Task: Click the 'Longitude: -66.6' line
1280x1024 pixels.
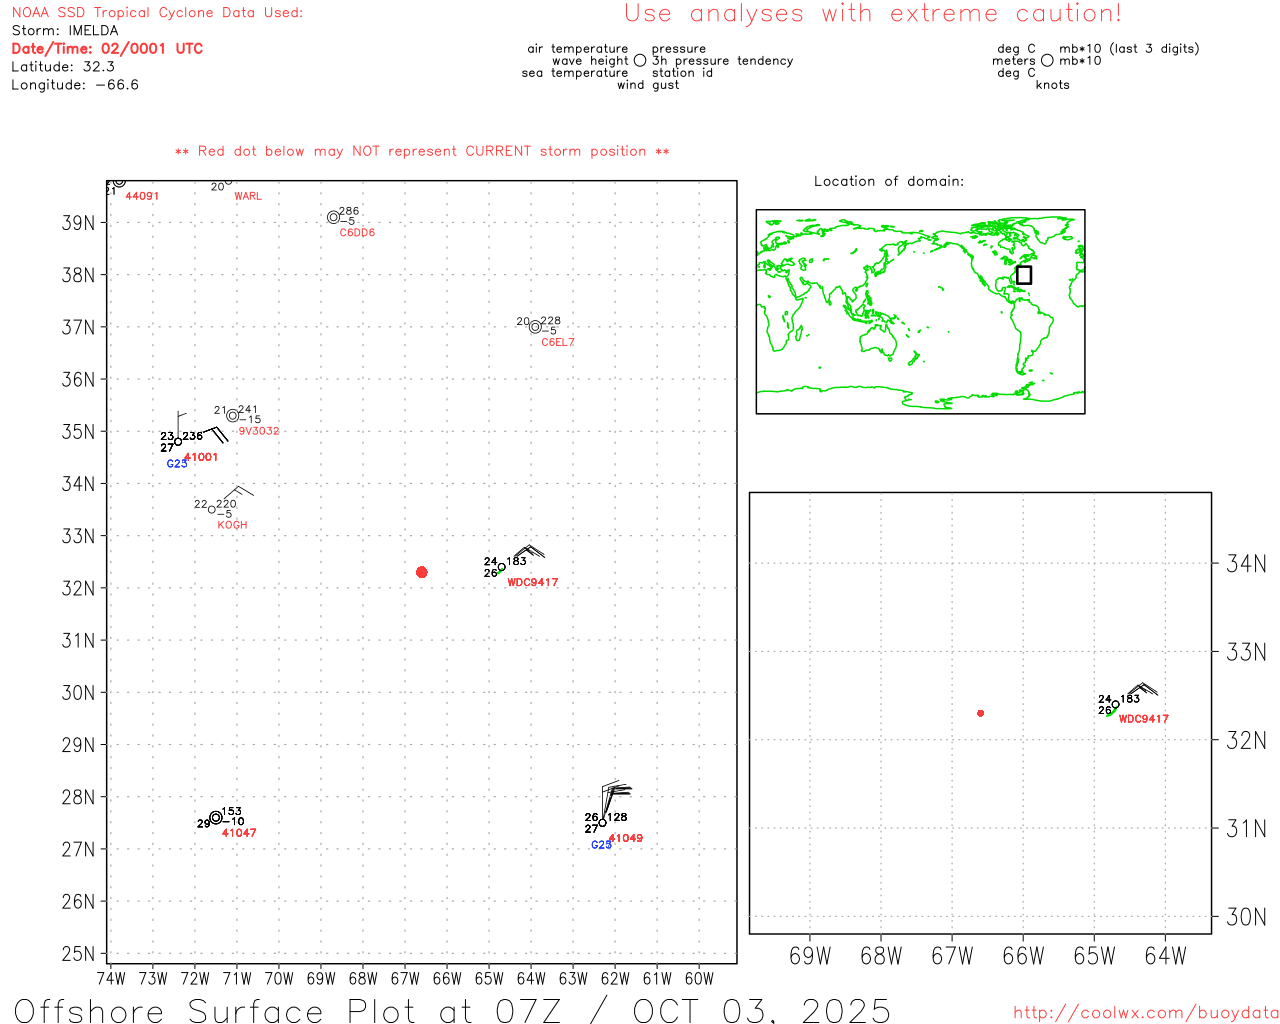Action: pyautogui.click(x=75, y=85)
